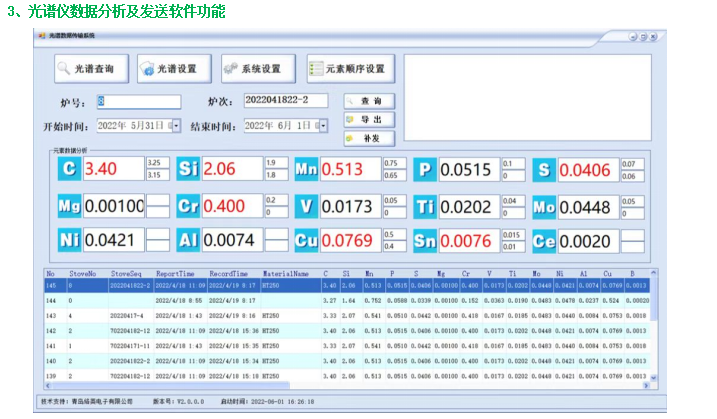Open 系统设置 system settings with gear icon

point(259,69)
